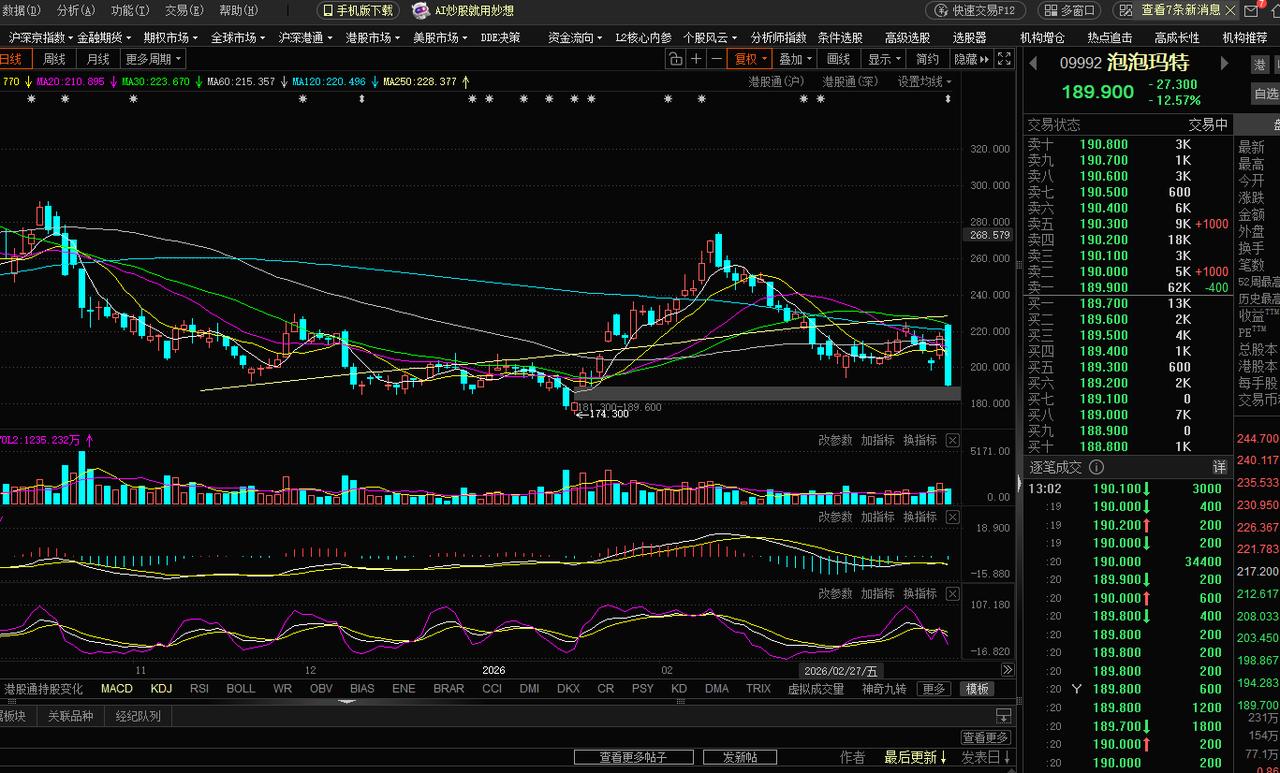
Task: Close the volume indicator sub-panel
Action: click(952, 440)
